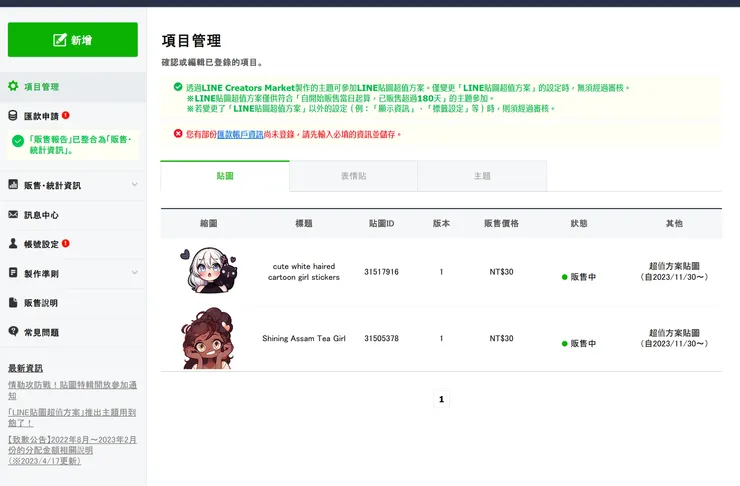The image size is (740, 486).
Task: Click title Shining Assam Tea Girl
Action: pos(304,338)
